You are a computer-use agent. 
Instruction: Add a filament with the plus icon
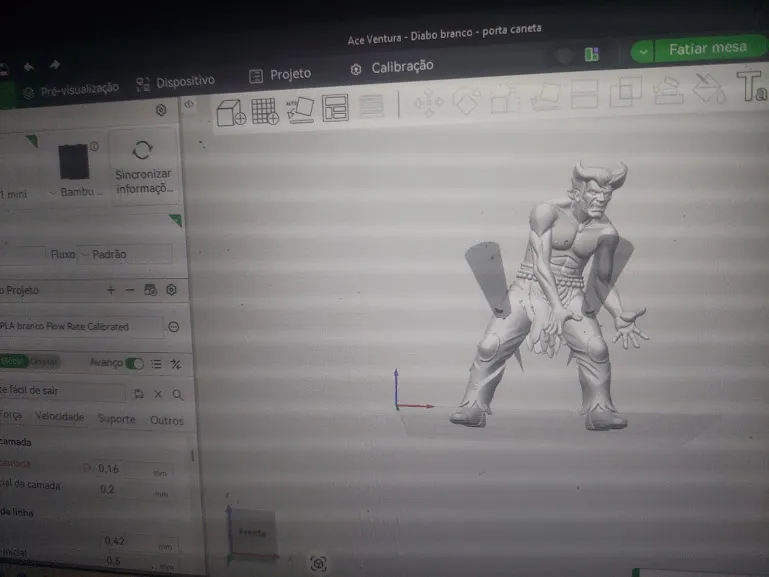[111, 290]
